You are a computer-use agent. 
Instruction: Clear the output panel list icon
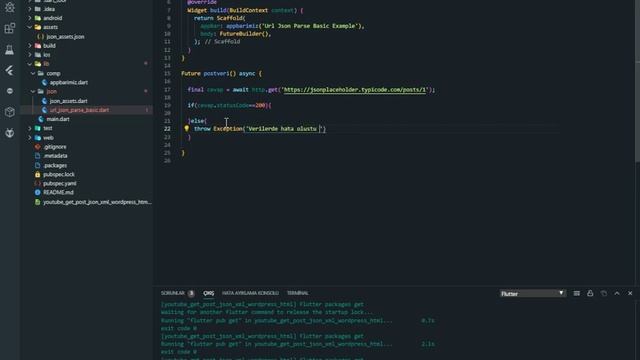tap(576, 293)
